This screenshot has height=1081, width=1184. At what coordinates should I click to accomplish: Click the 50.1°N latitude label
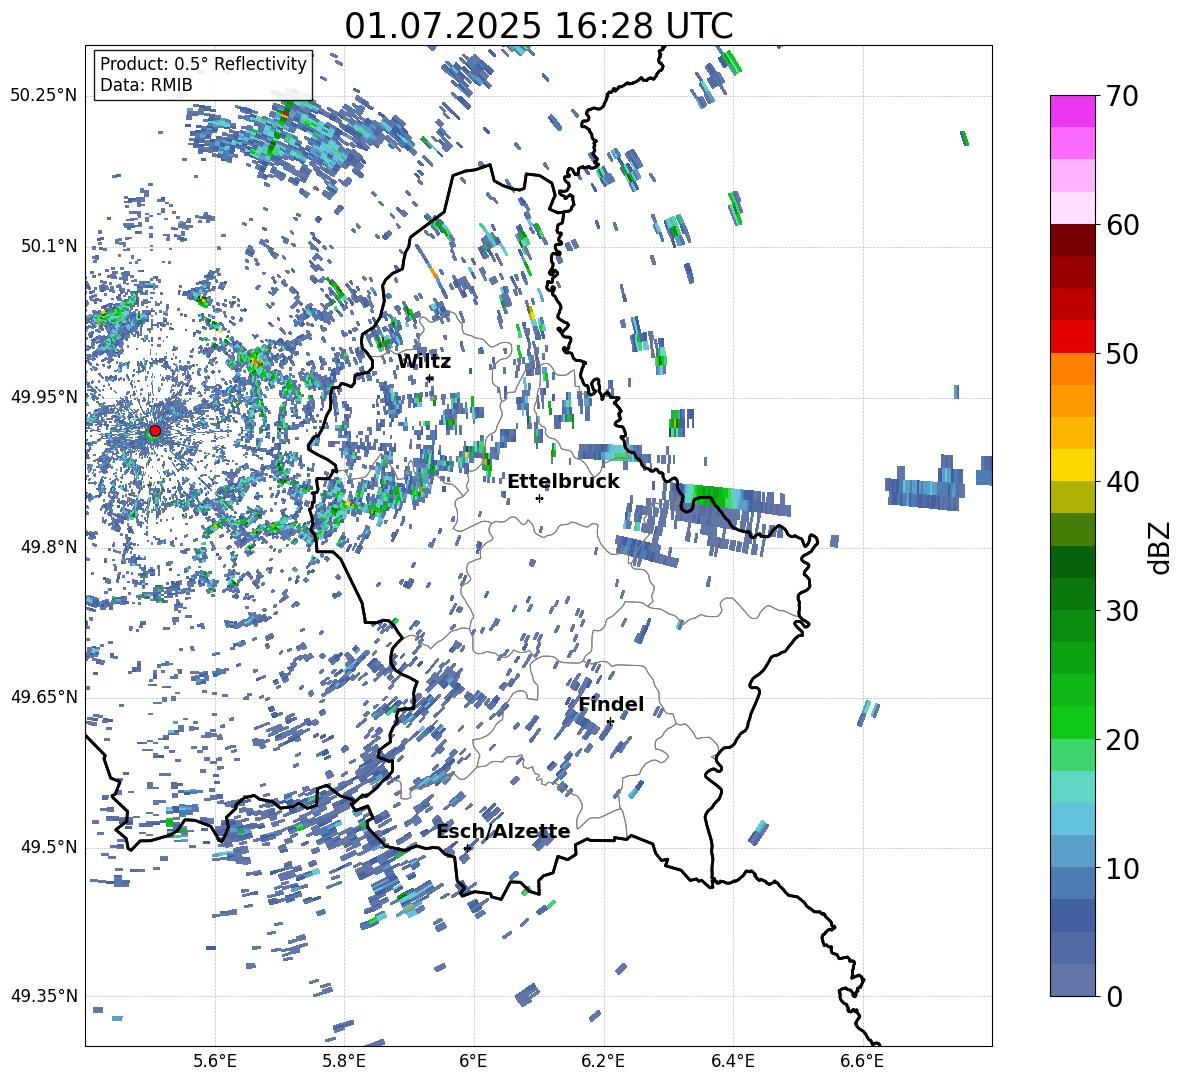click(48, 246)
